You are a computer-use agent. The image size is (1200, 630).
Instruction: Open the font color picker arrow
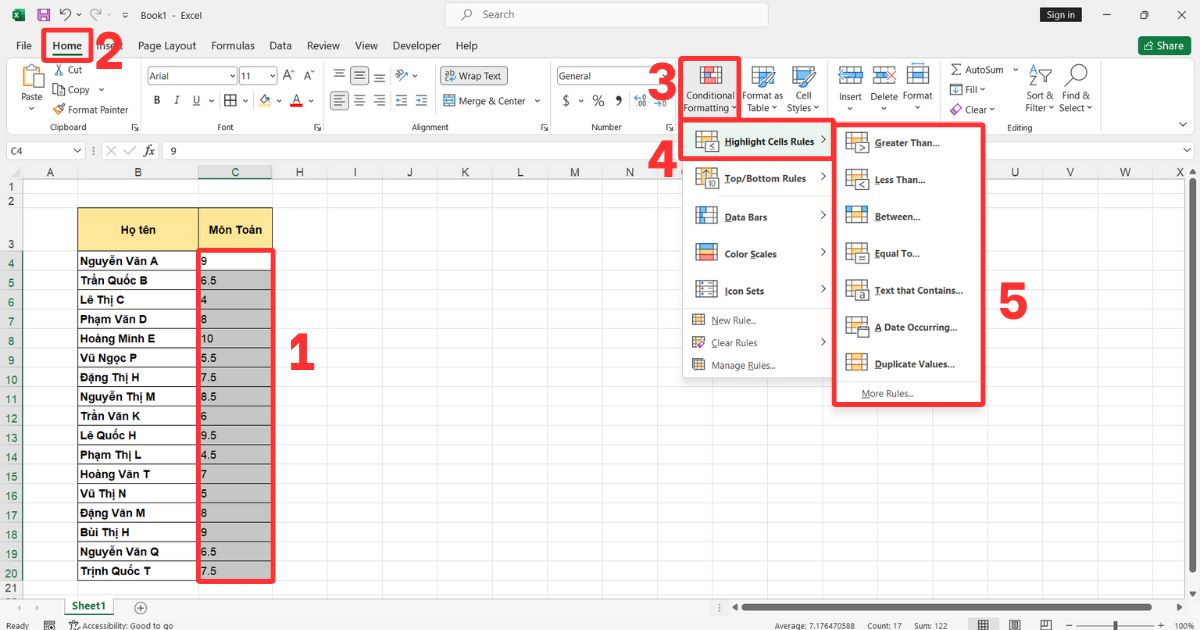(312, 101)
